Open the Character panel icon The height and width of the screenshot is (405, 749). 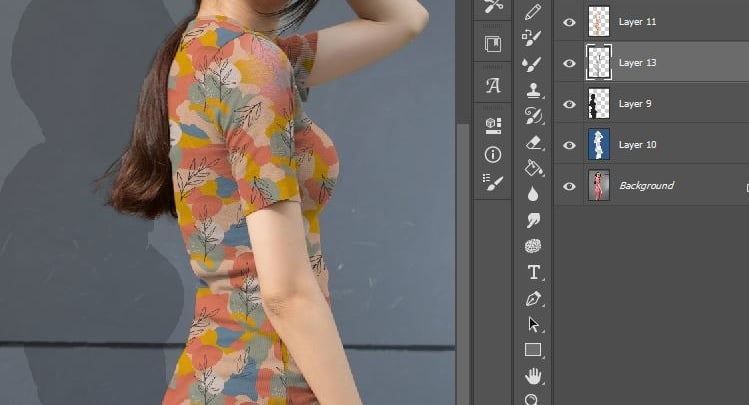tap(493, 85)
